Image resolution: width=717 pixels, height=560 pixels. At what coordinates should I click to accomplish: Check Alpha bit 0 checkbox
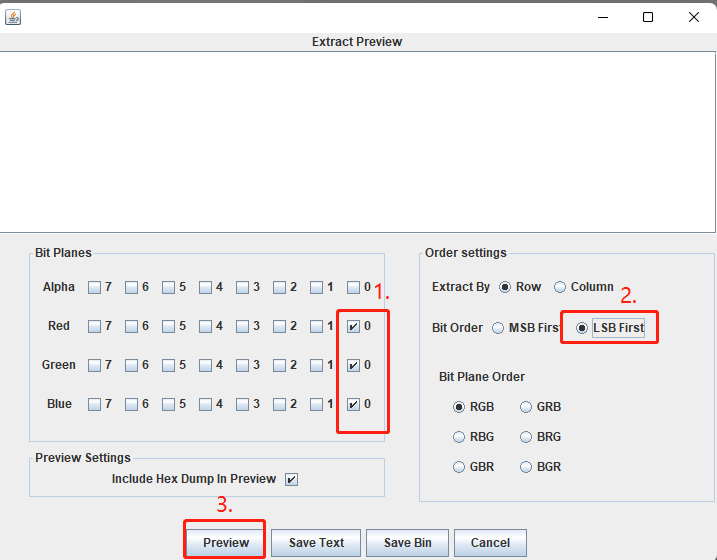(353, 288)
